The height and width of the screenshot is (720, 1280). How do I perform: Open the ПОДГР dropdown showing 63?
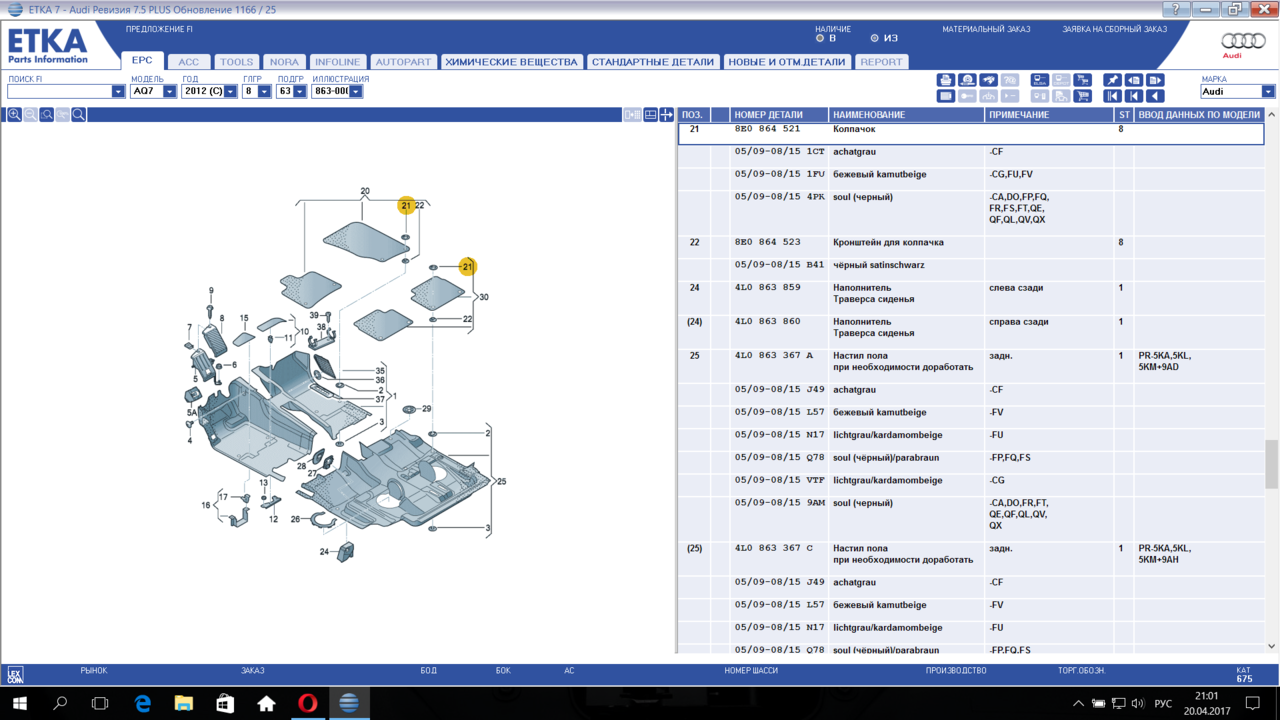(x=300, y=91)
